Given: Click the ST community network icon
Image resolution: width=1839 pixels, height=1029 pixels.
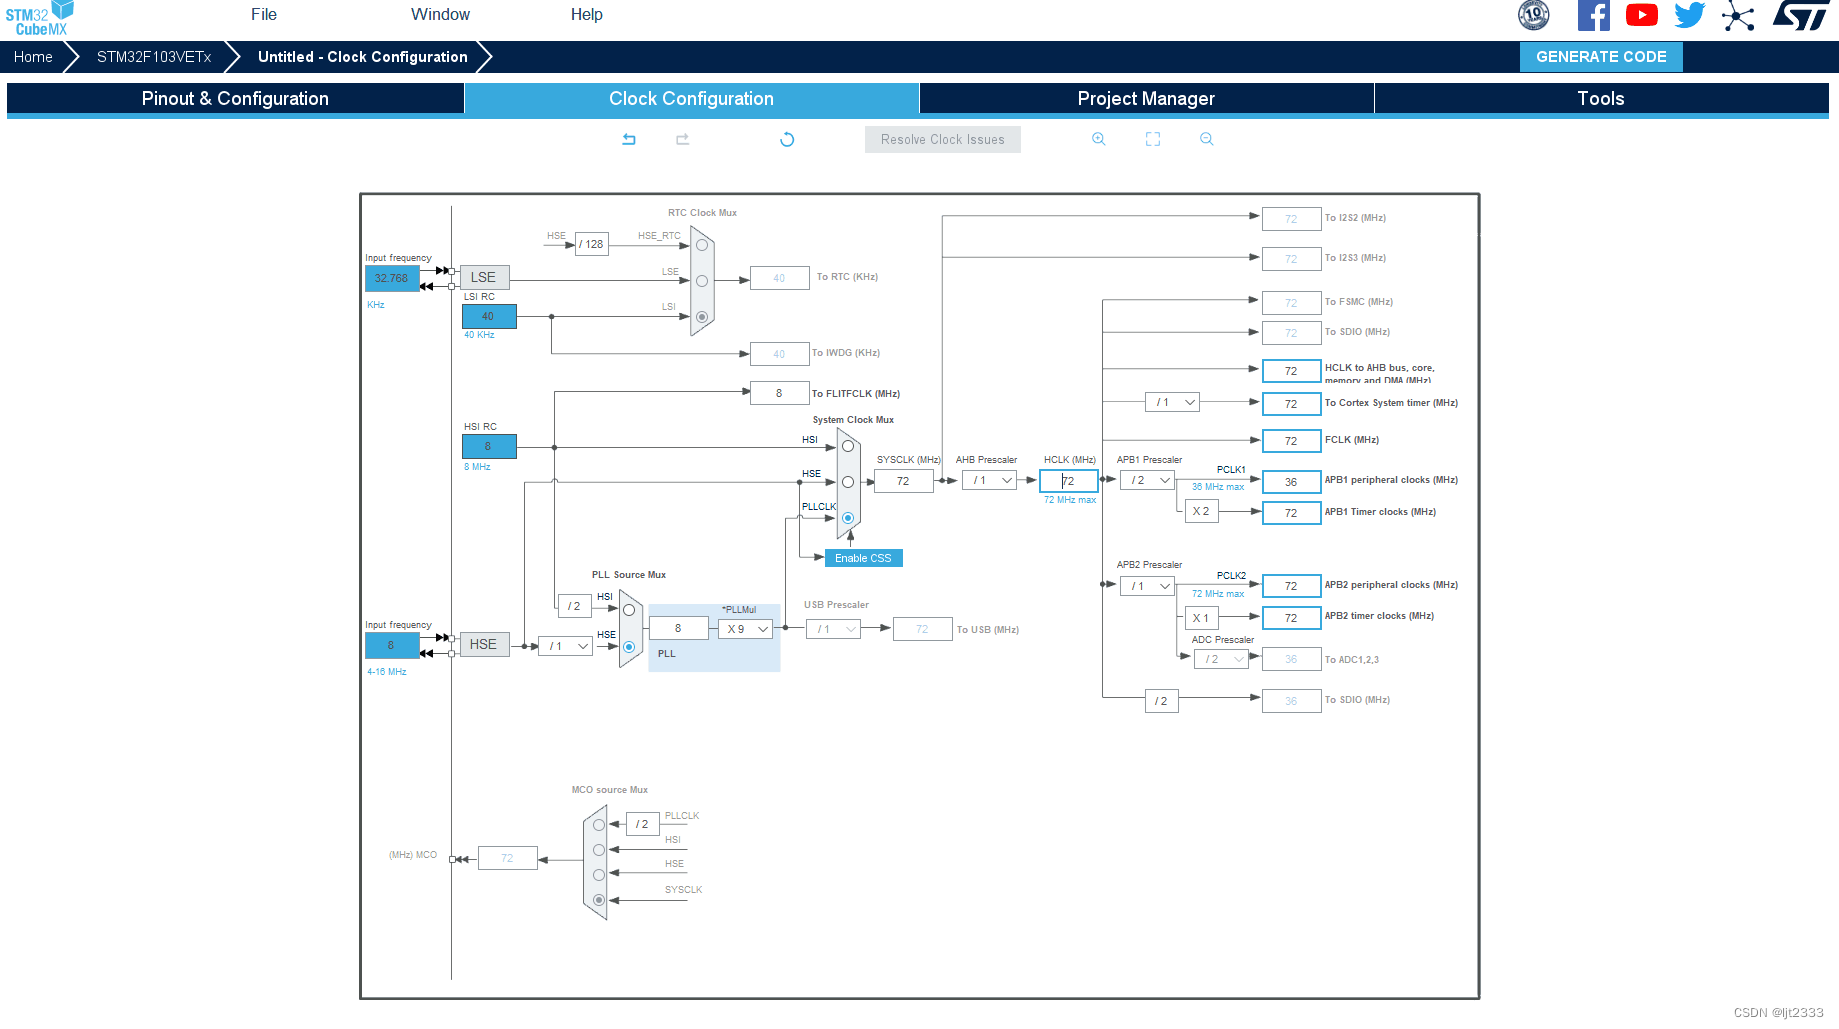Looking at the screenshot, I should click(x=1738, y=16).
